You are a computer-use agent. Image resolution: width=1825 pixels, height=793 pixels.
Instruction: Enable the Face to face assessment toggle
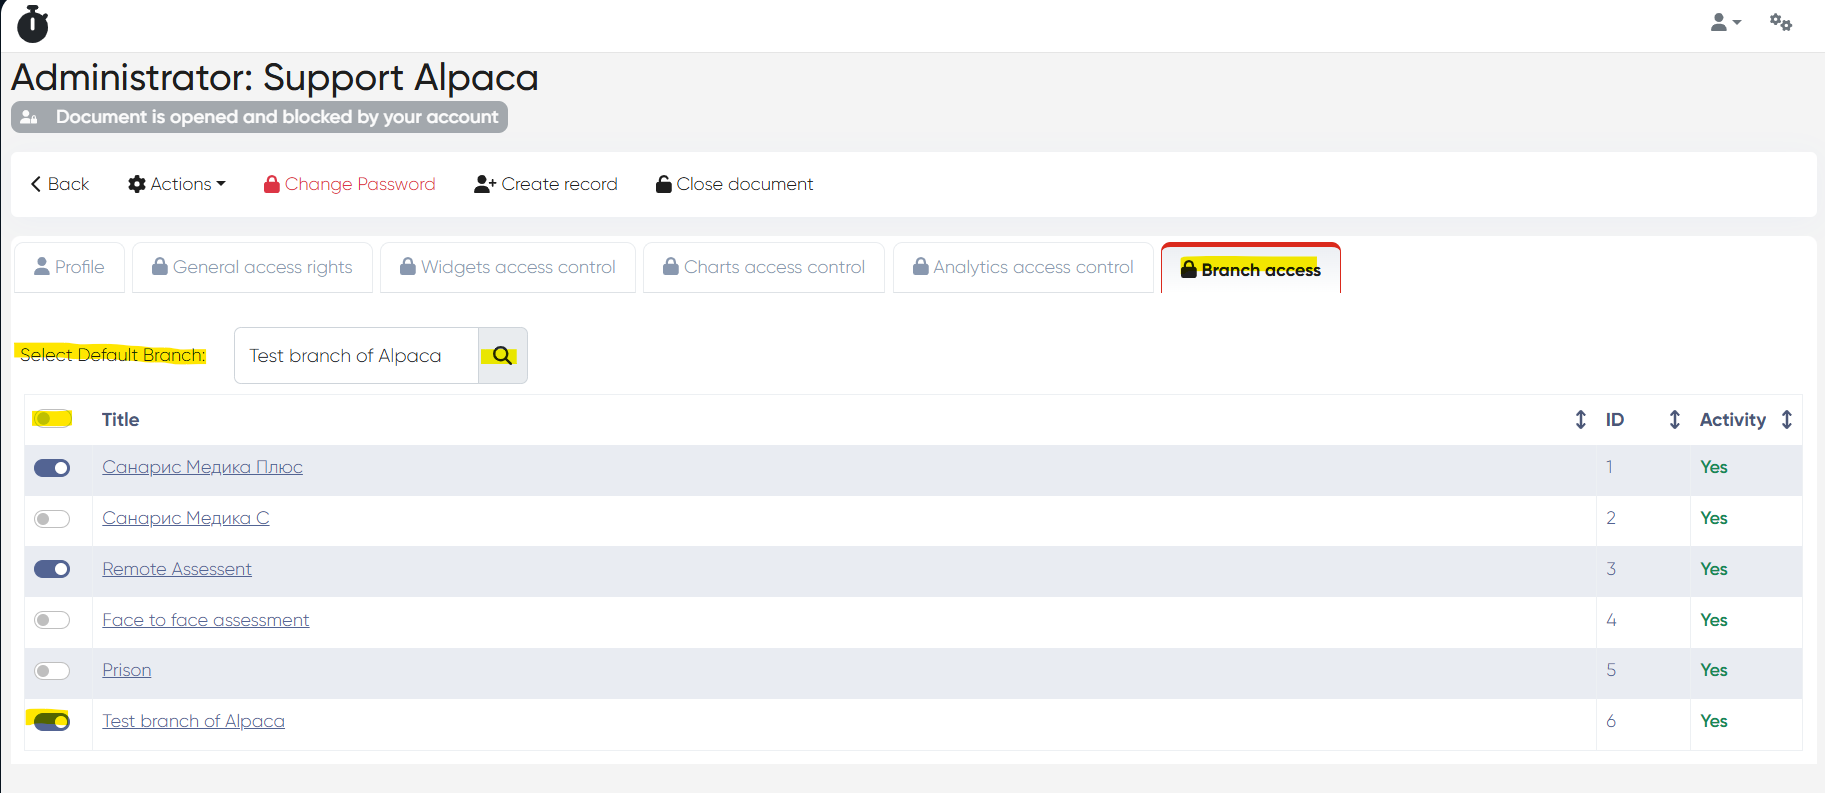click(52, 620)
